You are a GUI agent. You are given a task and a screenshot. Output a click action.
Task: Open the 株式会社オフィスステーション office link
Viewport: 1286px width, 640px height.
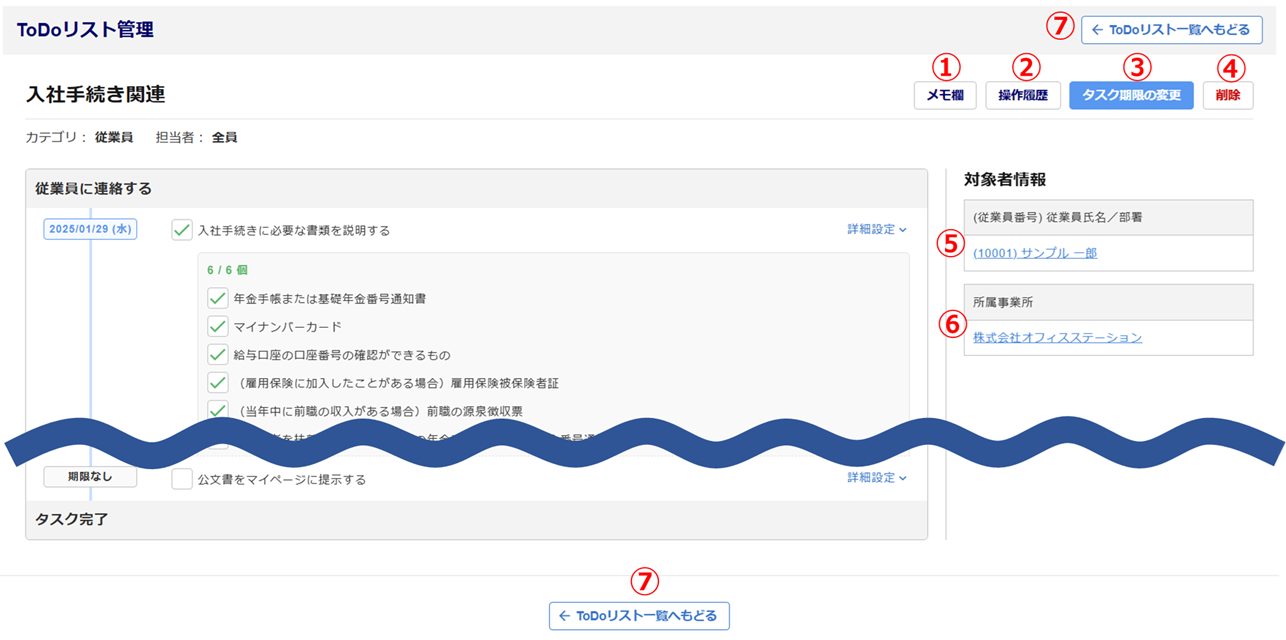(x=1057, y=338)
